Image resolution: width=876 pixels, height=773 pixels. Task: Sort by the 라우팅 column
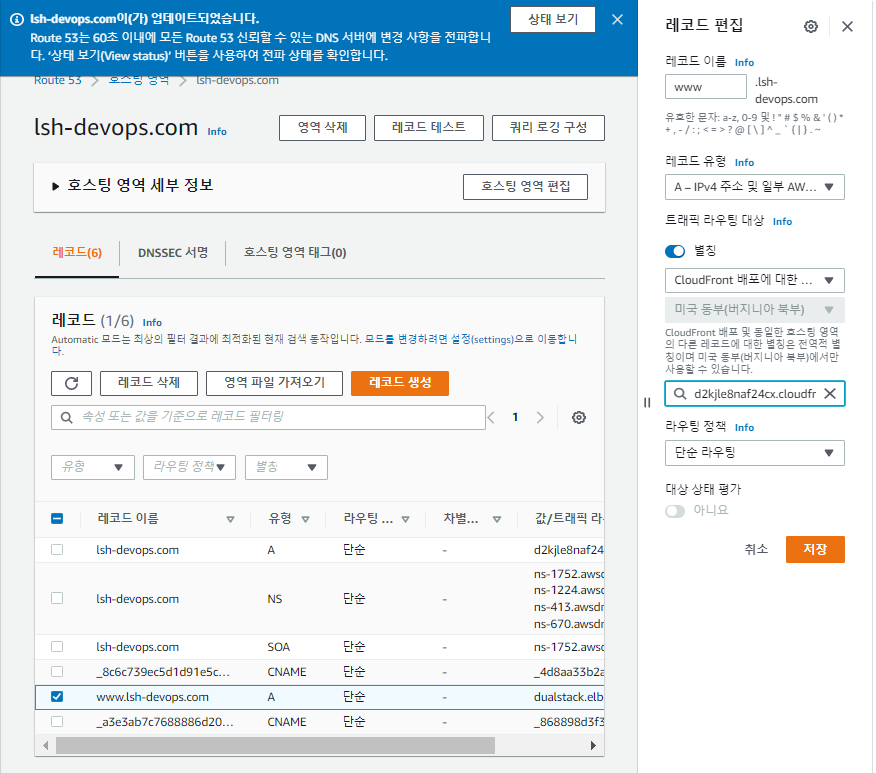coord(406,519)
